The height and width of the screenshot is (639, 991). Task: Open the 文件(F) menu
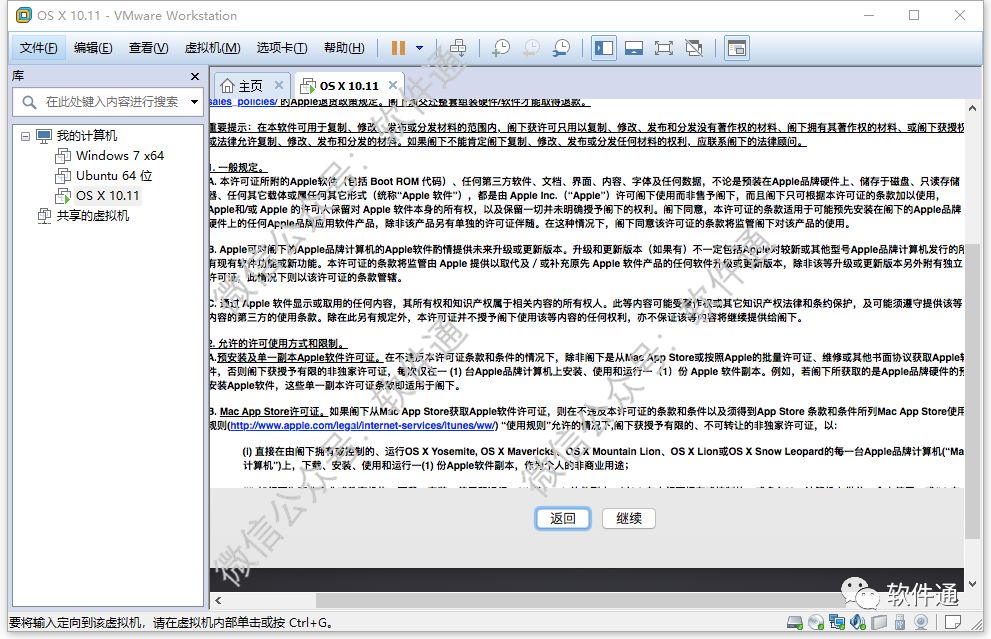pos(39,48)
